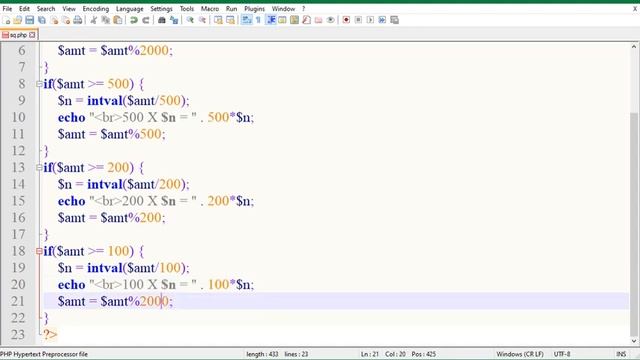Open the Folder as Workspace icon
This screenshot has width=640, height=360.
(x=318, y=20)
